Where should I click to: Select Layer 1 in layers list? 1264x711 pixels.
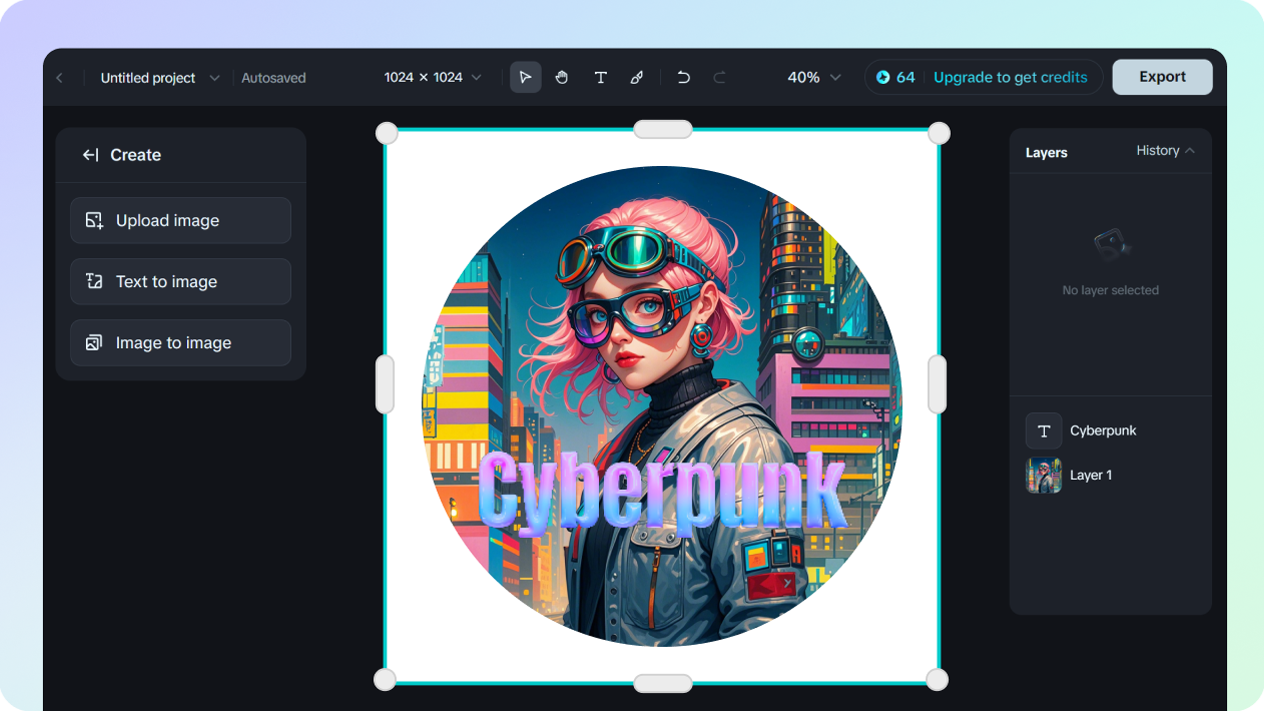click(1110, 476)
